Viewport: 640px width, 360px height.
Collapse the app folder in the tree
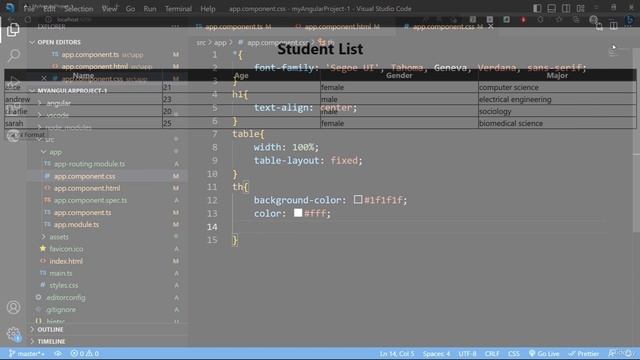[x=55, y=152]
